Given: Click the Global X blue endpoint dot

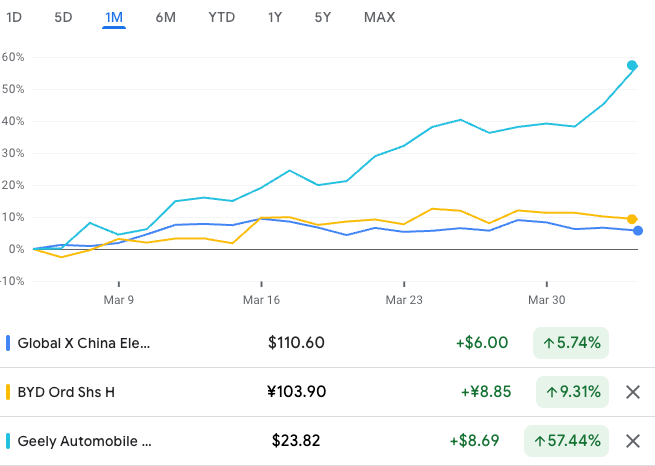Looking at the screenshot, I should pyautogui.click(x=637, y=230).
